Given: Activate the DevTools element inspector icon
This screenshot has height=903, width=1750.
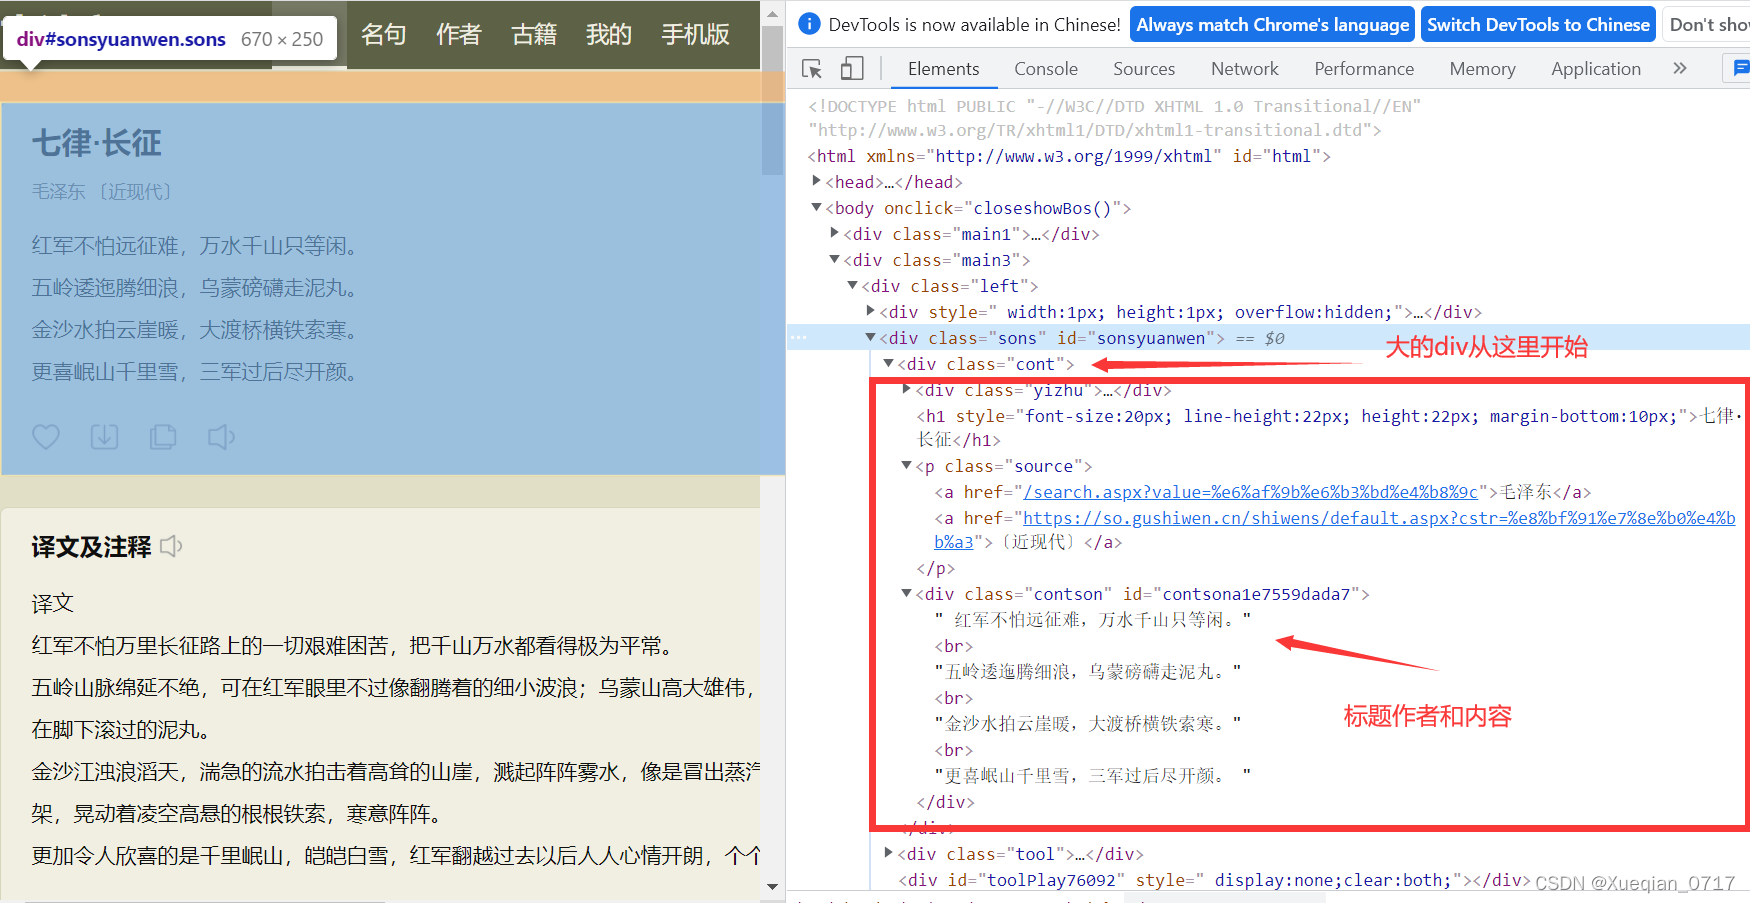Looking at the screenshot, I should point(812,68).
